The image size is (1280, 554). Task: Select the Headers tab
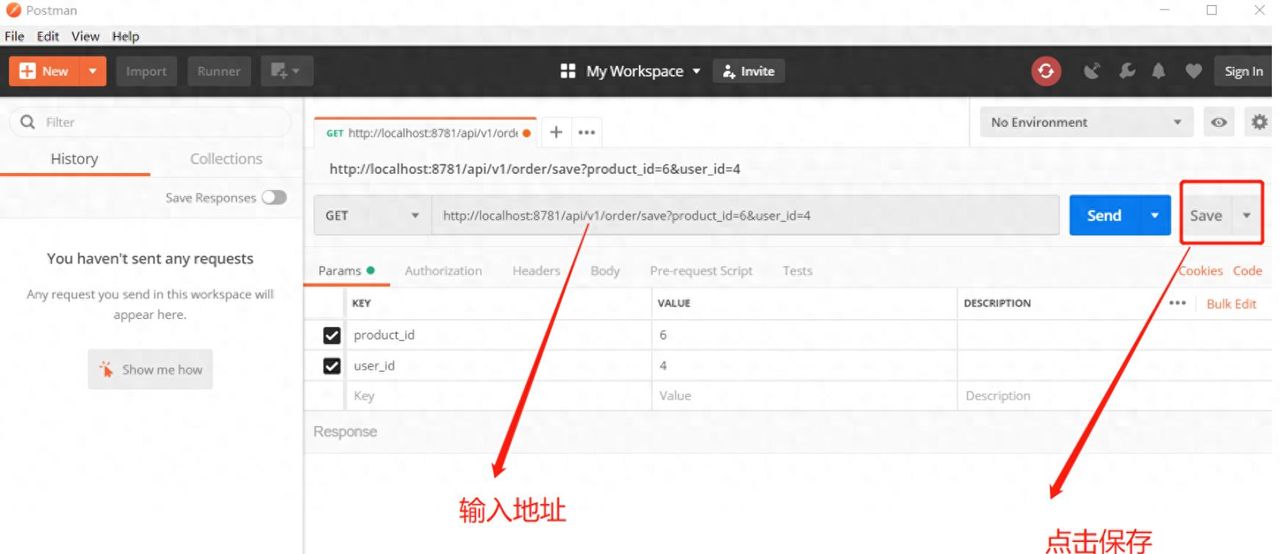click(x=536, y=271)
